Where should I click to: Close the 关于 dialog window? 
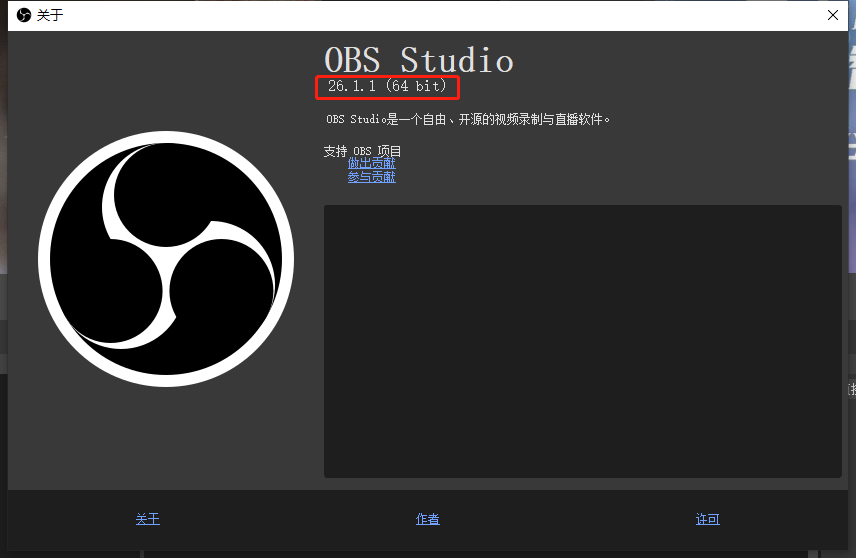pos(833,15)
